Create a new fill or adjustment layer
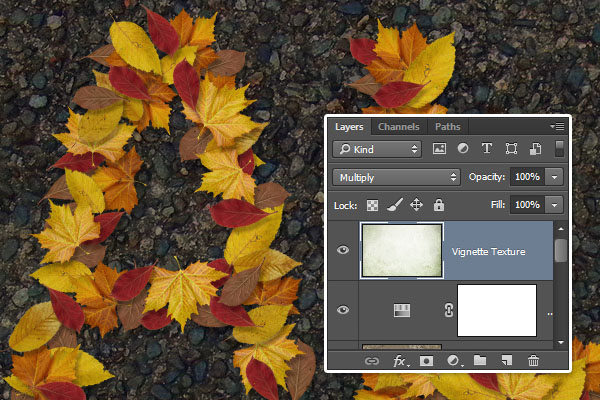This screenshot has height=400, width=600. 453,360
